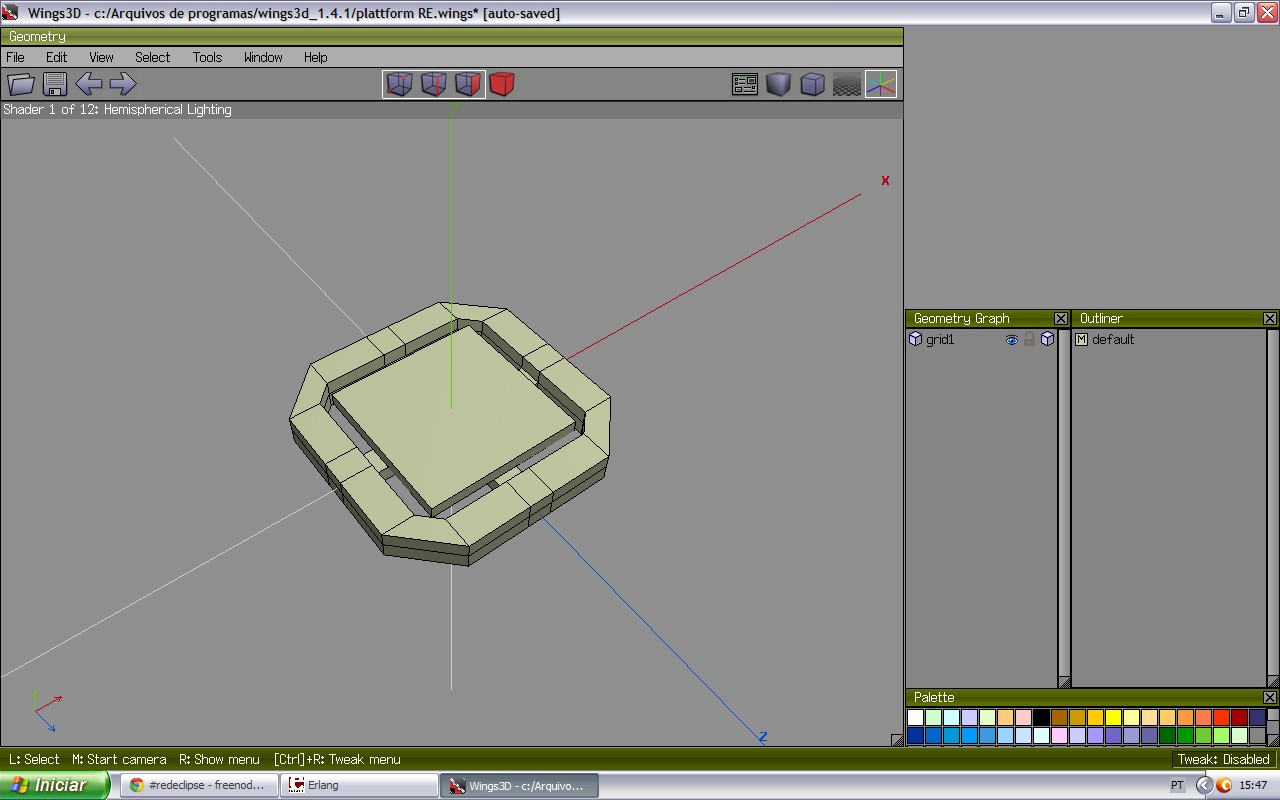This screenshot has height=800, width=1280.
Task: Click the Tweak: Disabled status button
Action: pos(1222,759)
